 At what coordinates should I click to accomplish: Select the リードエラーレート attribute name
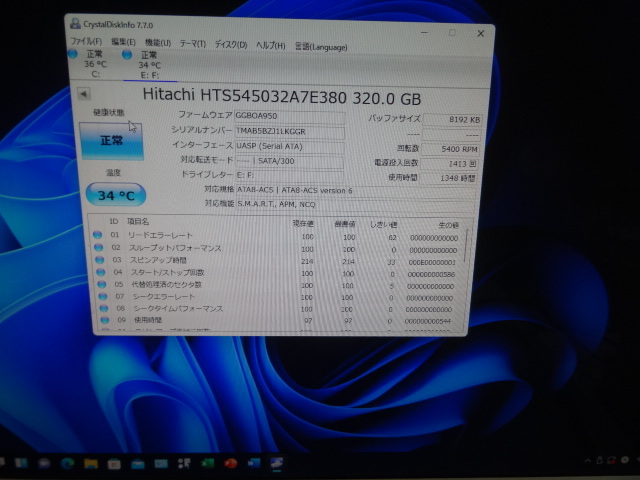click(x=160, y=236)
